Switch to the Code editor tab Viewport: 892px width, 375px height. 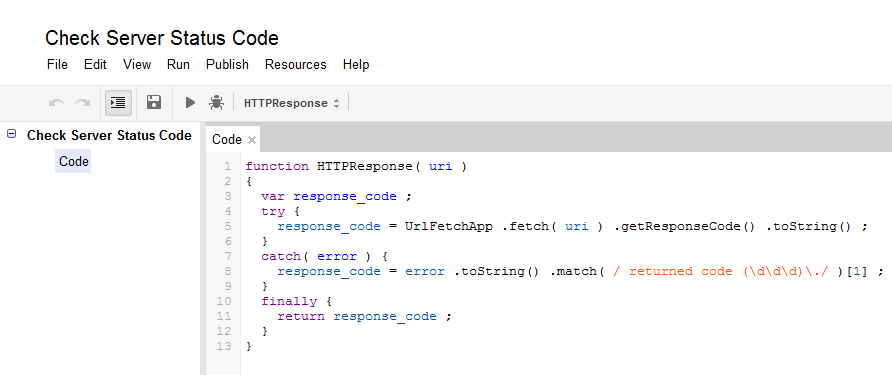coord(227,140)
